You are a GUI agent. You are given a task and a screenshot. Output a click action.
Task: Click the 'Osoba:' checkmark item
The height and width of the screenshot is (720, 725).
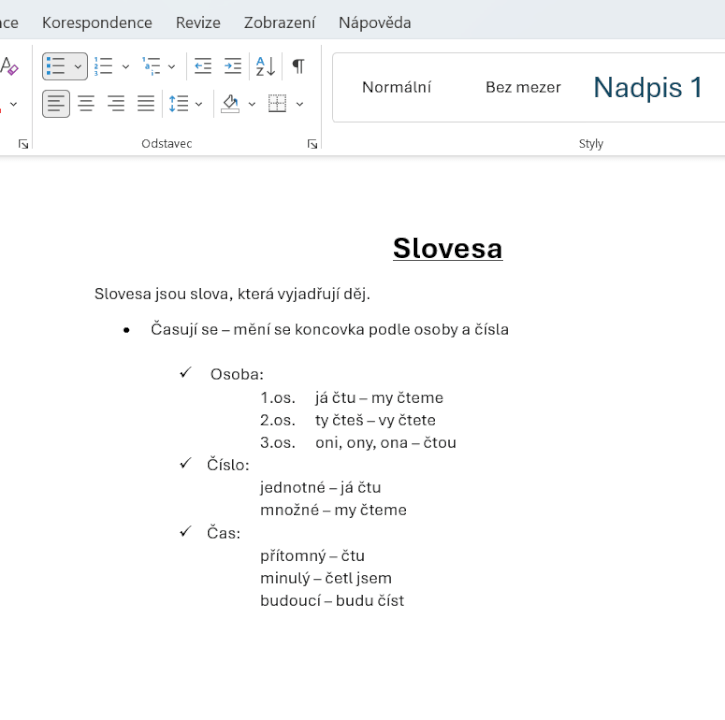[237, 374]
